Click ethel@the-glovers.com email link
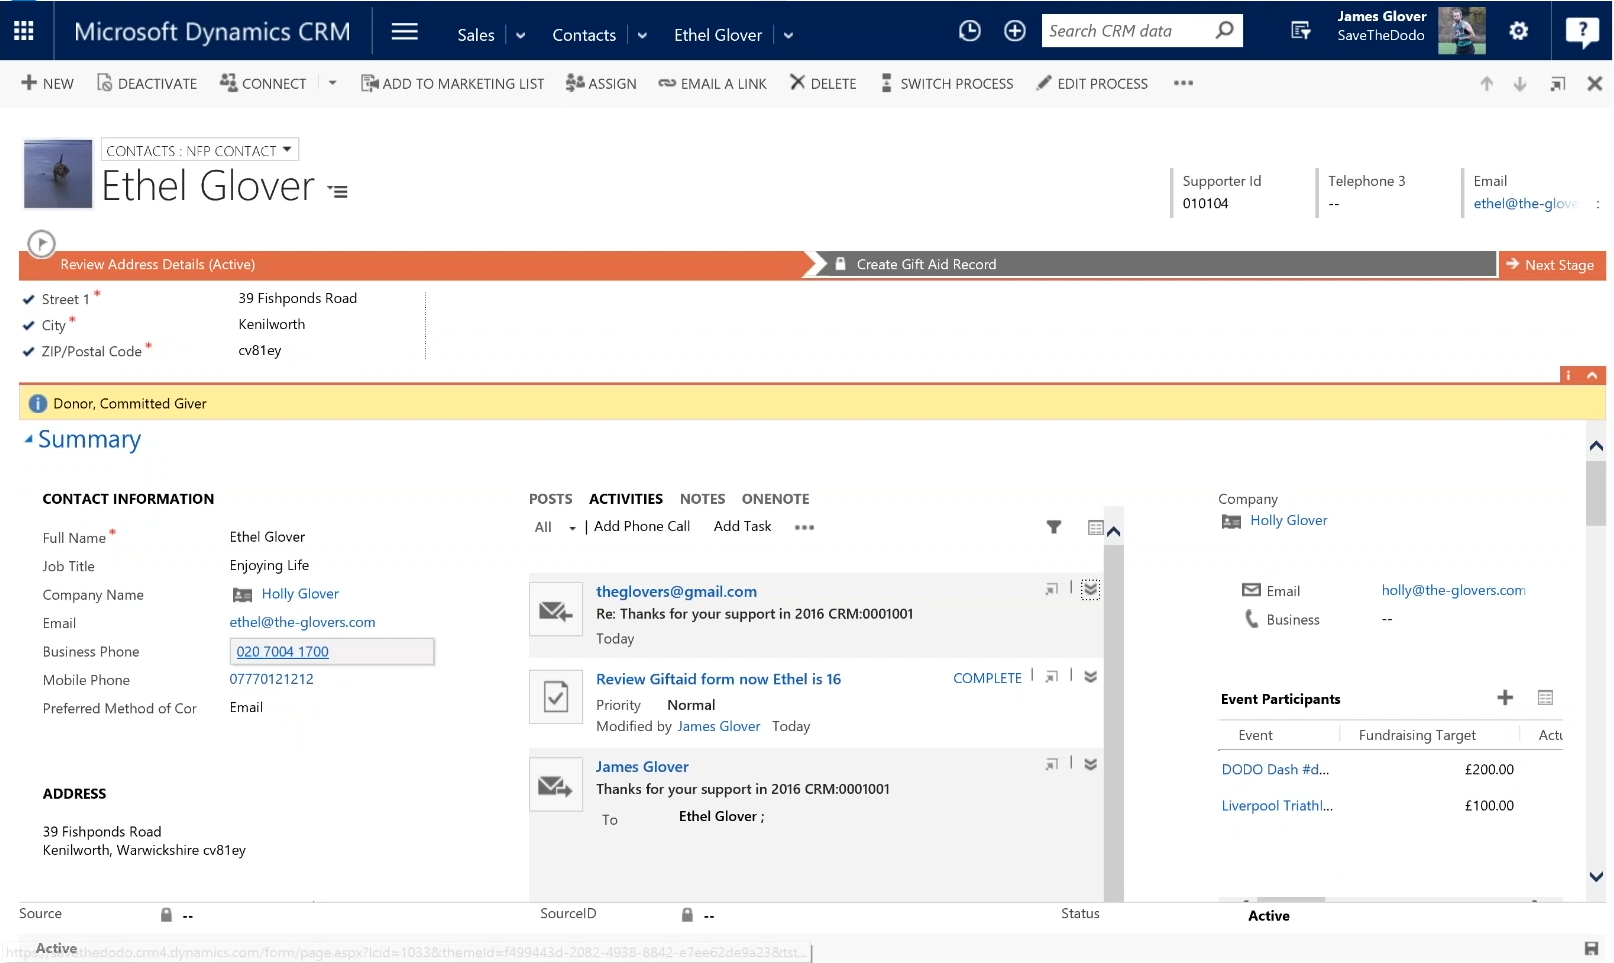1614x963 pixels. 302,622
